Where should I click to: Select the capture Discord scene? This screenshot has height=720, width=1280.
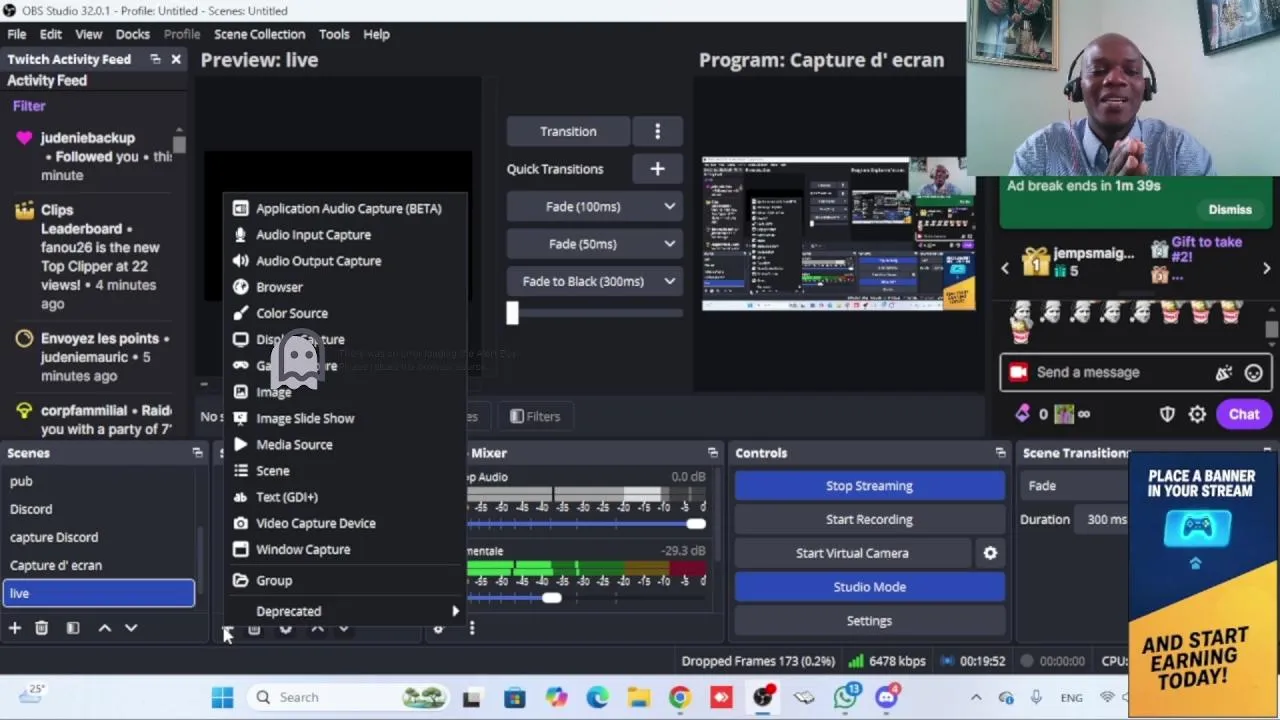click(x=99, y=537)
